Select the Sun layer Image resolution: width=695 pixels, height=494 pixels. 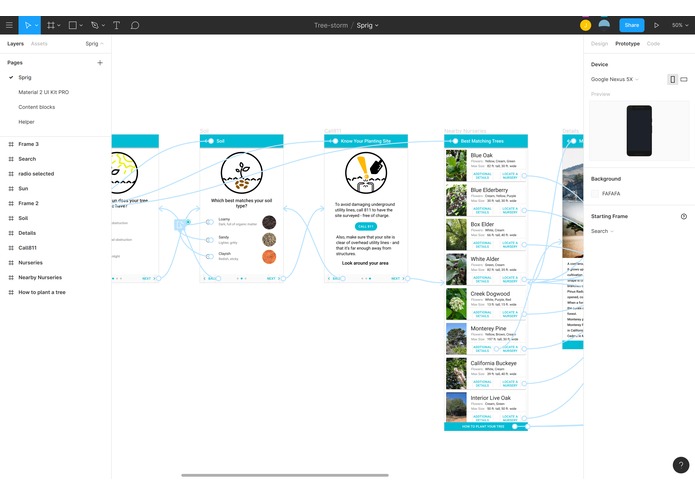(23, 189)
